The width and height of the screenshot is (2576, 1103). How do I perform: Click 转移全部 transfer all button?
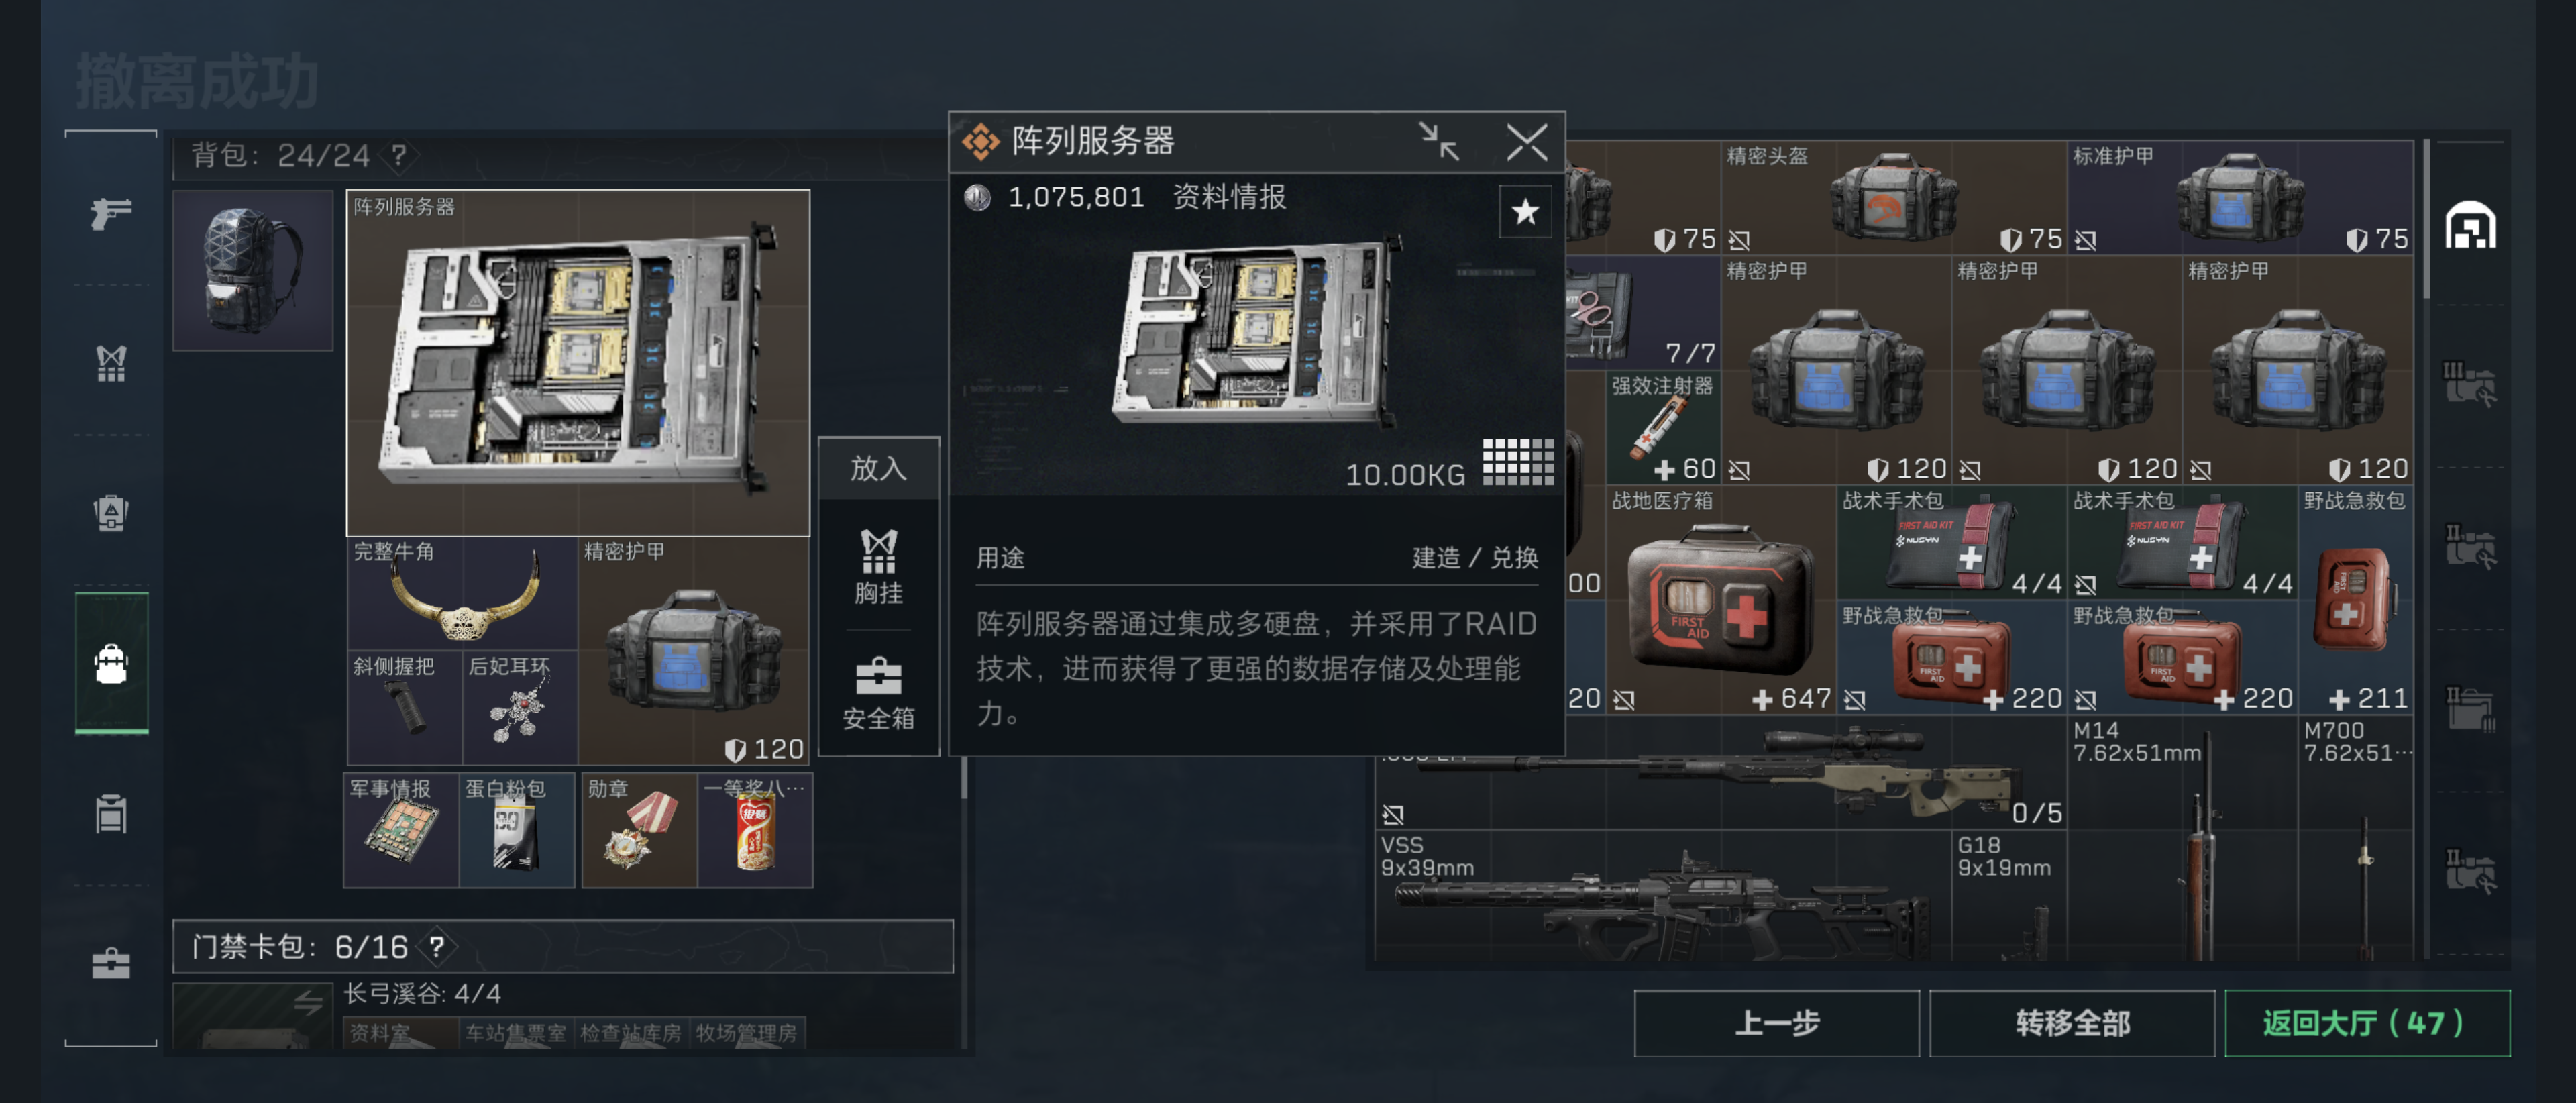click(2071, 1023)
